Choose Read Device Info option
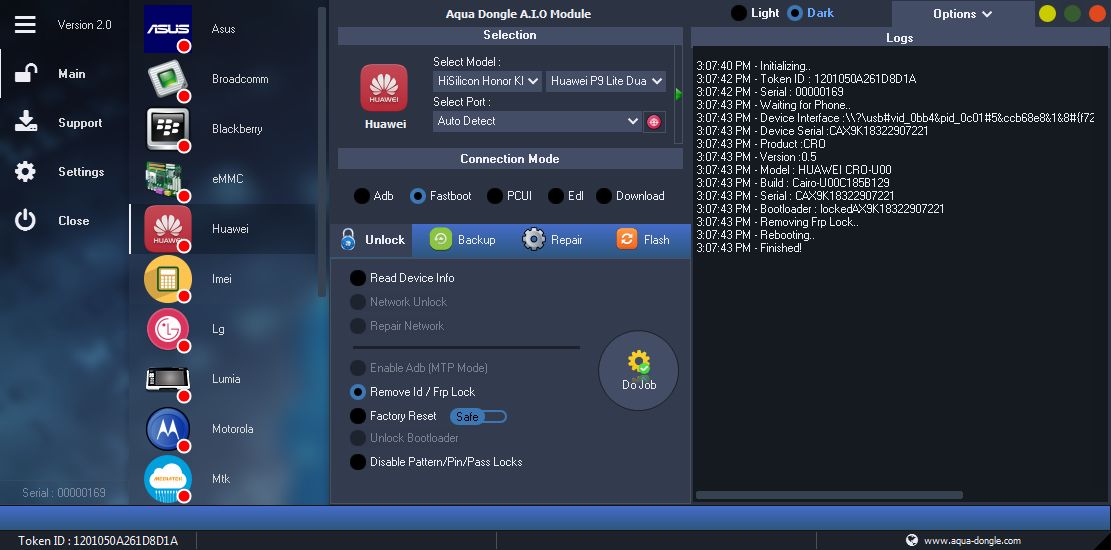Screen dimensions: 1111x550 (x=402, y=278)
